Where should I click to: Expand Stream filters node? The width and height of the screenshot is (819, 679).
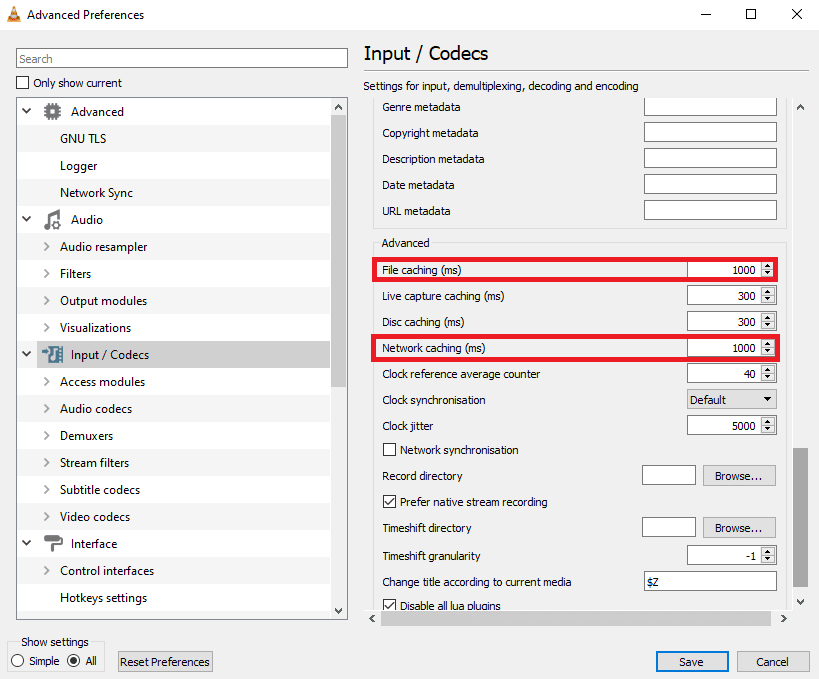tap(46, 463)
